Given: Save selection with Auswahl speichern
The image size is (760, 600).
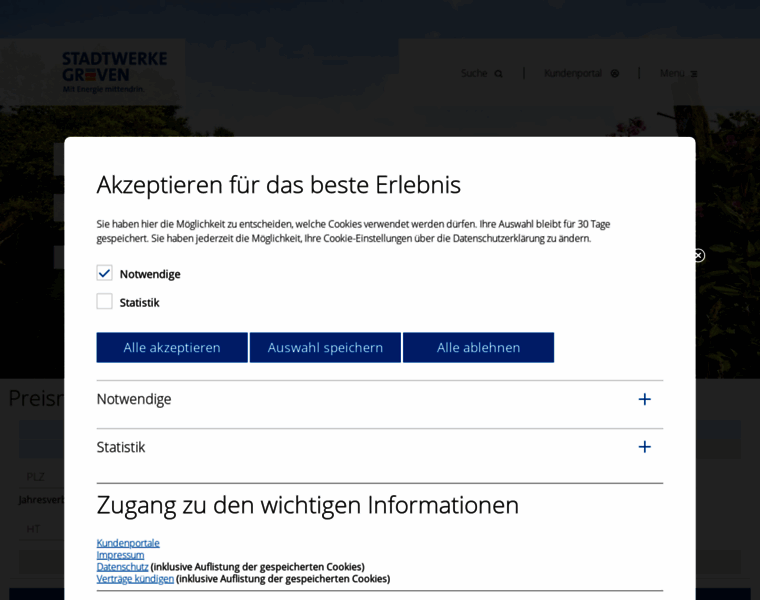Looking at the screenshot, I should (x=325, y=347).
